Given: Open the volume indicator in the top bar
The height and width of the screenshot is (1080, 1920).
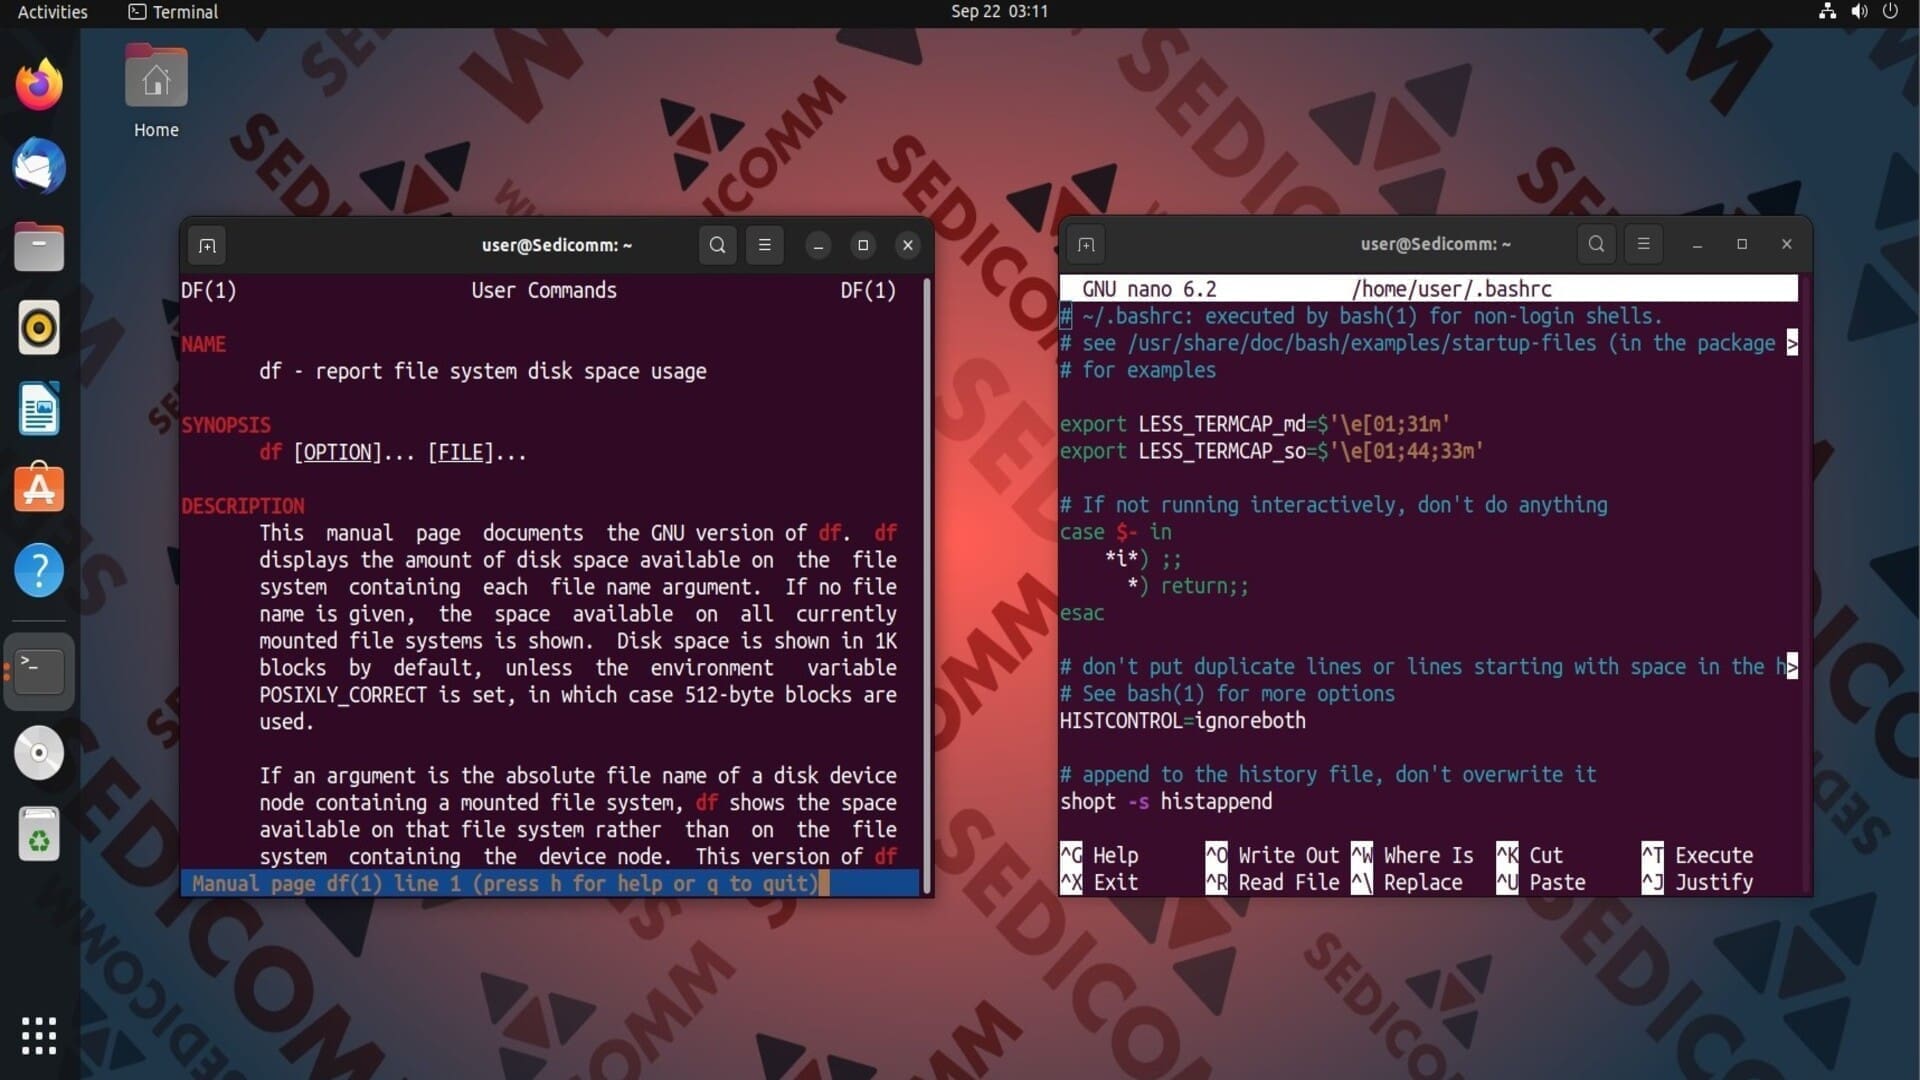Looking at the screenshot, I should point(1859,12).
